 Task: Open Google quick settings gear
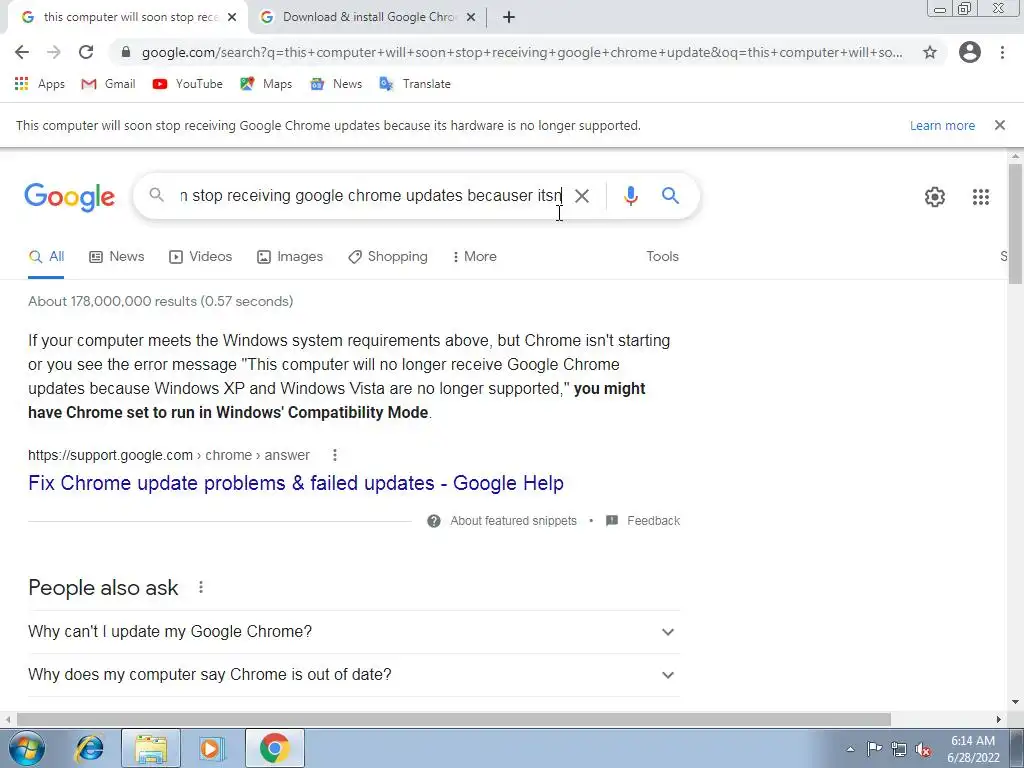coord(935,197)
